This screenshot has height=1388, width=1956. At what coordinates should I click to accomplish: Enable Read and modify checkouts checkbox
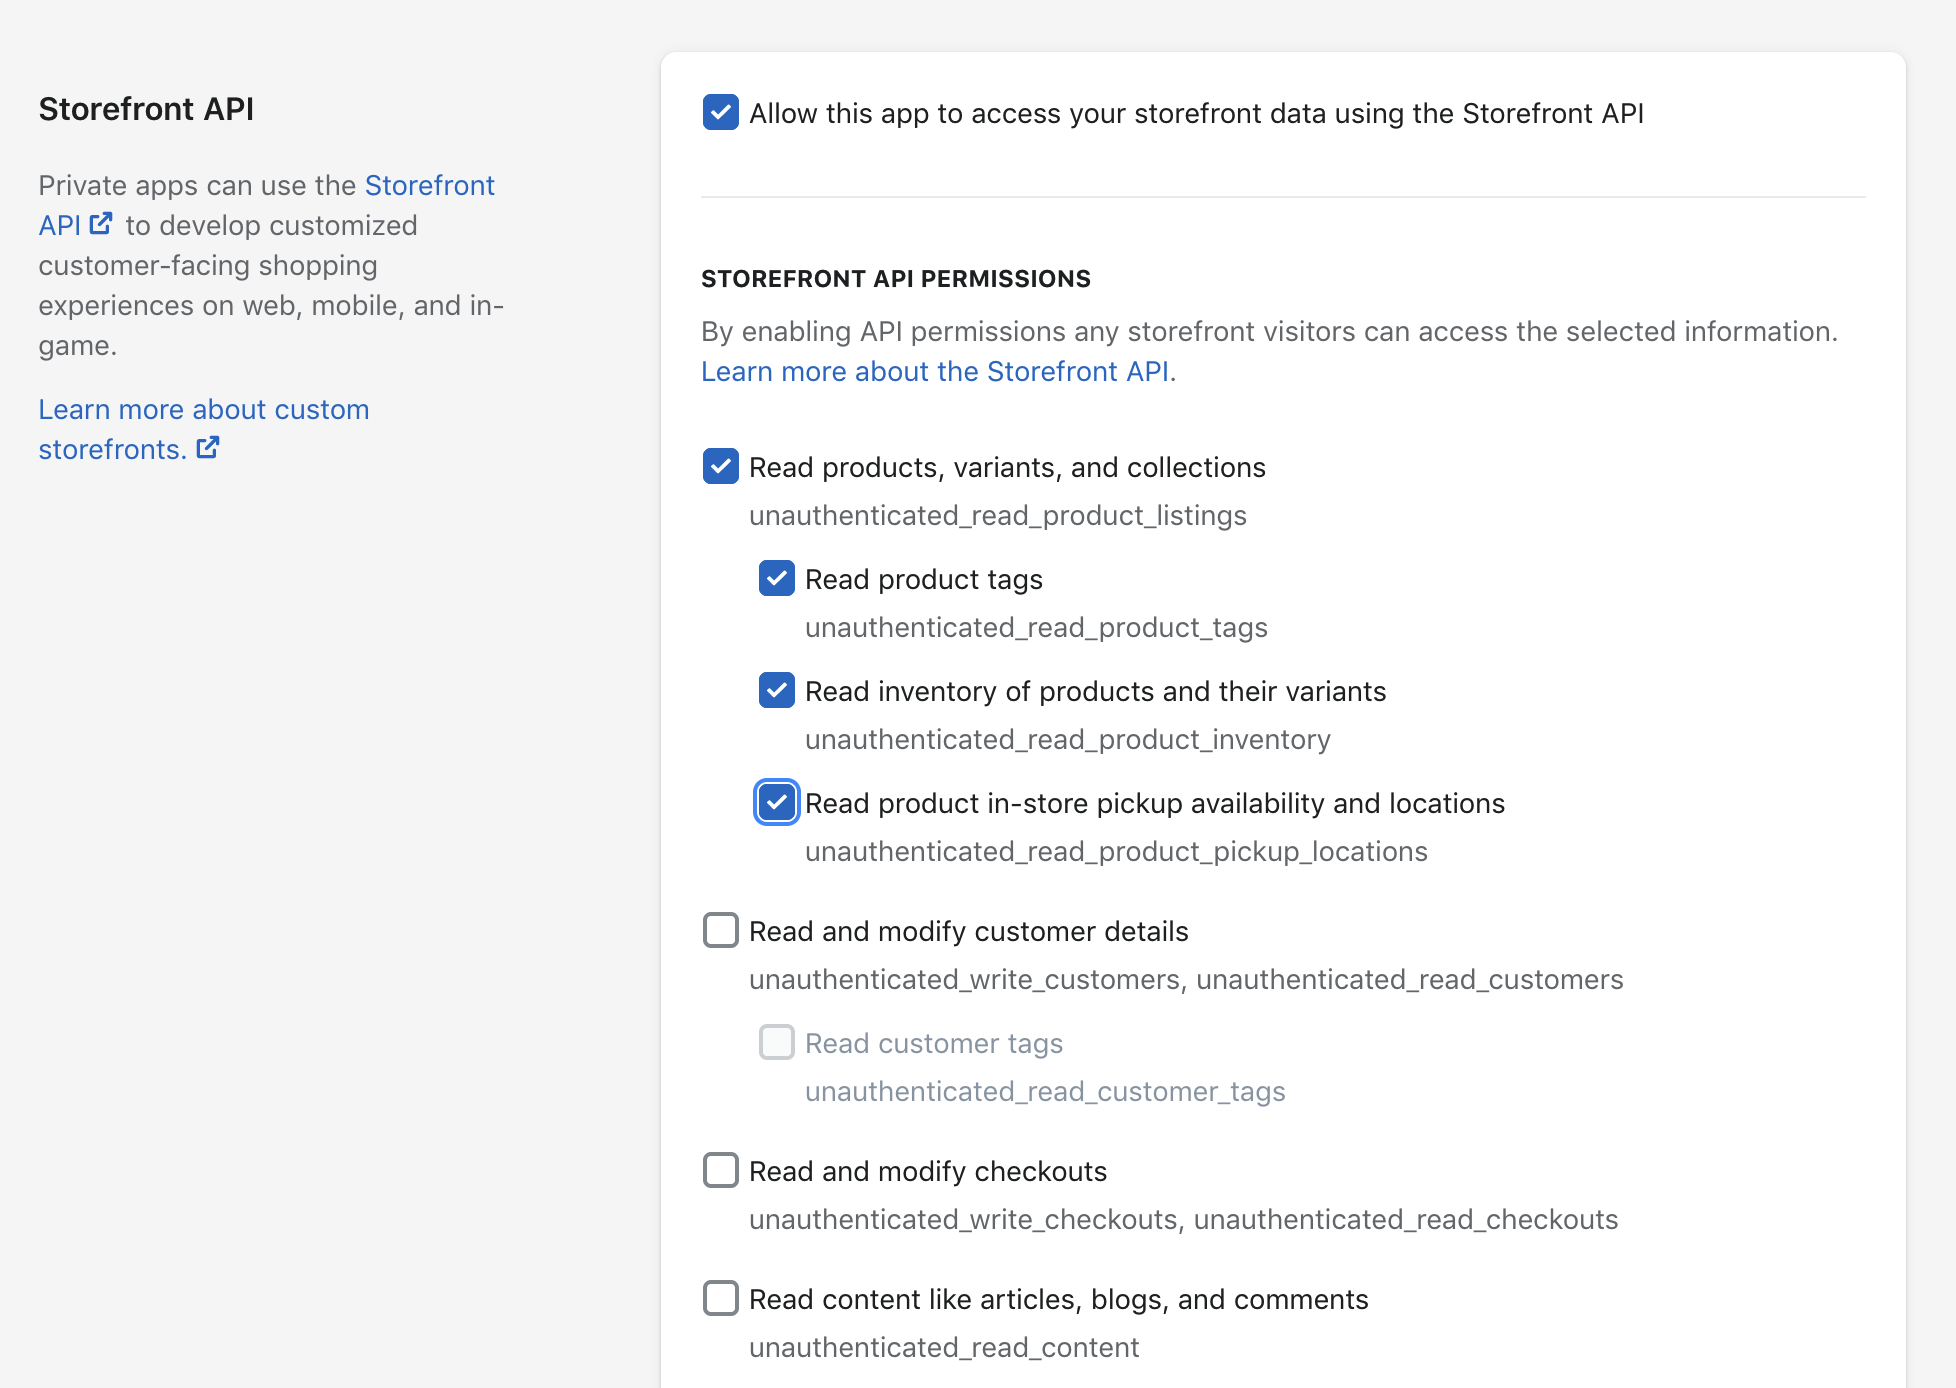tap(720, 1171)
